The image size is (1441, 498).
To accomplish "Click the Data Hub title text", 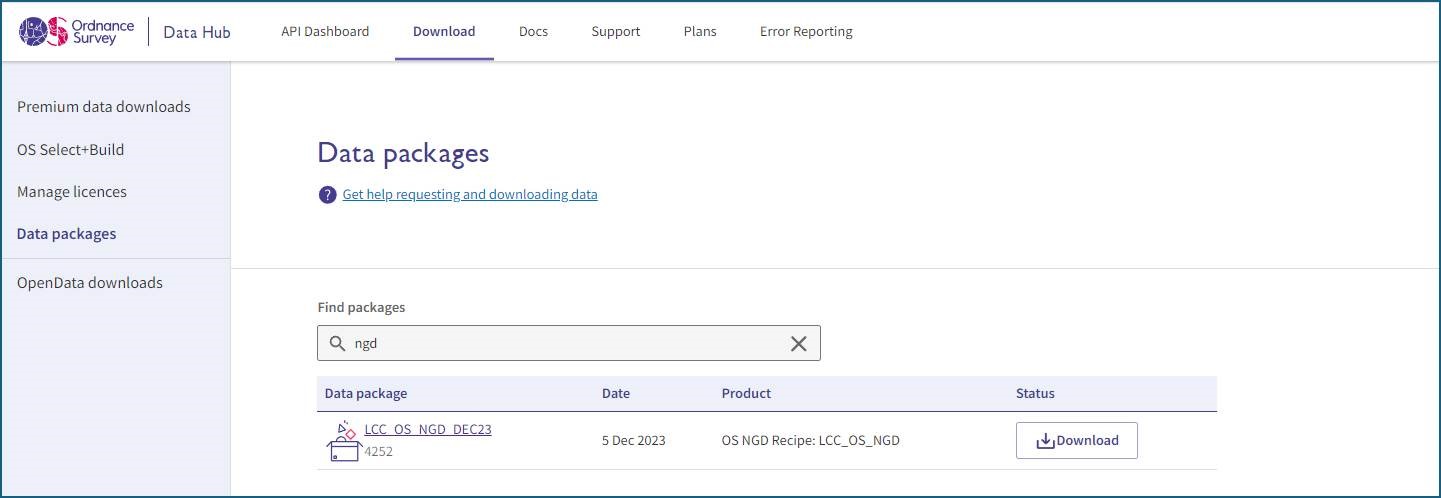I will [x=197, y=32].
